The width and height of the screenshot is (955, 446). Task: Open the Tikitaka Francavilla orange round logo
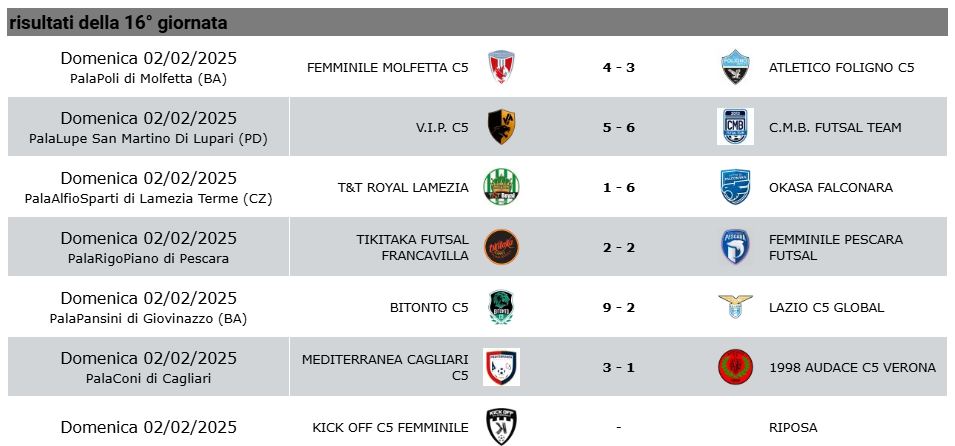click(x=501, y=247)
